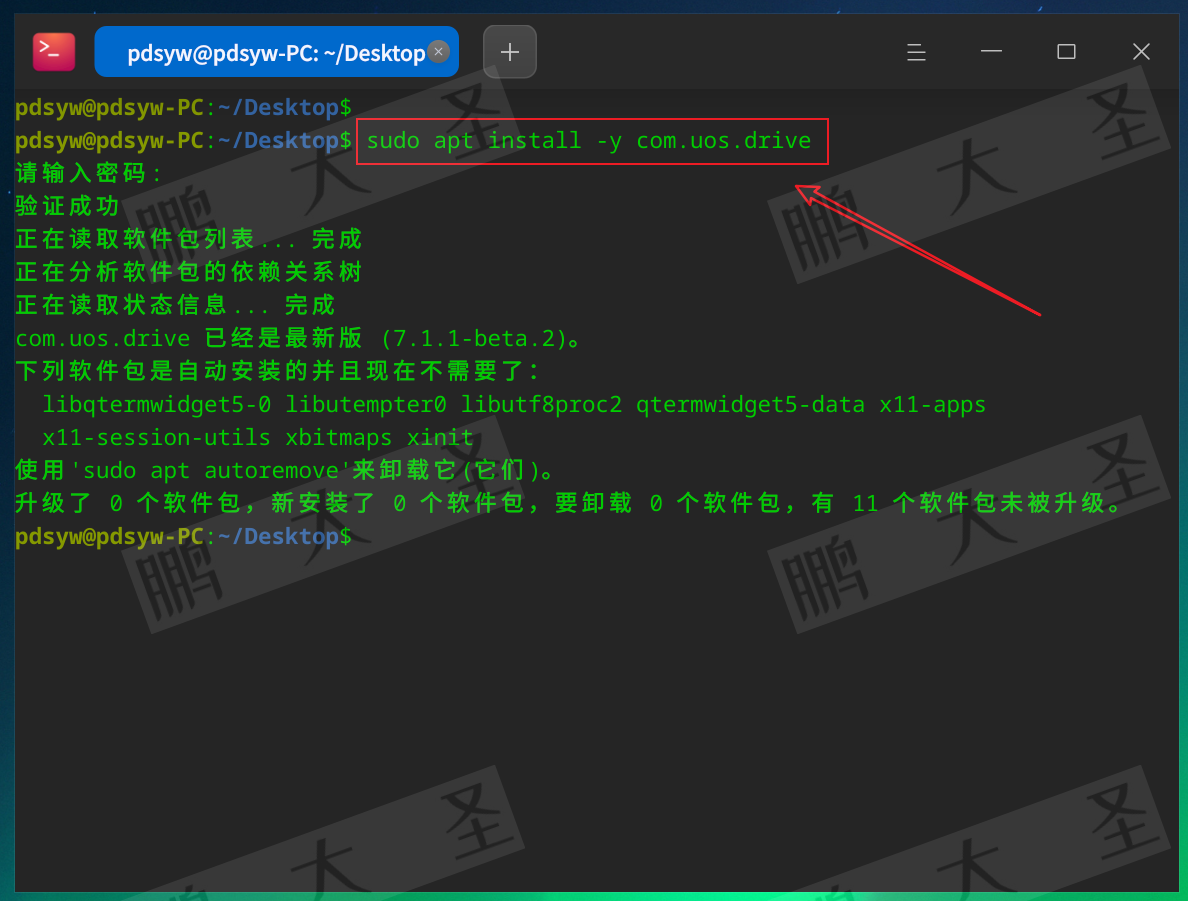Add a new terminal tab with plus button
The width and height of the screenshot is (1188, 901).
tap(510, 52)
